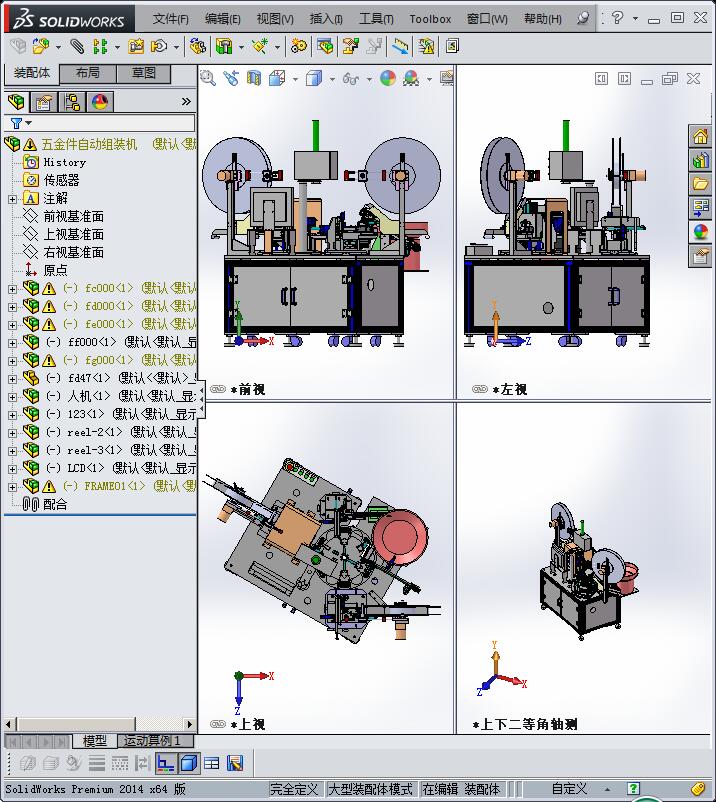Click the Previous View icon

[231, 78]
